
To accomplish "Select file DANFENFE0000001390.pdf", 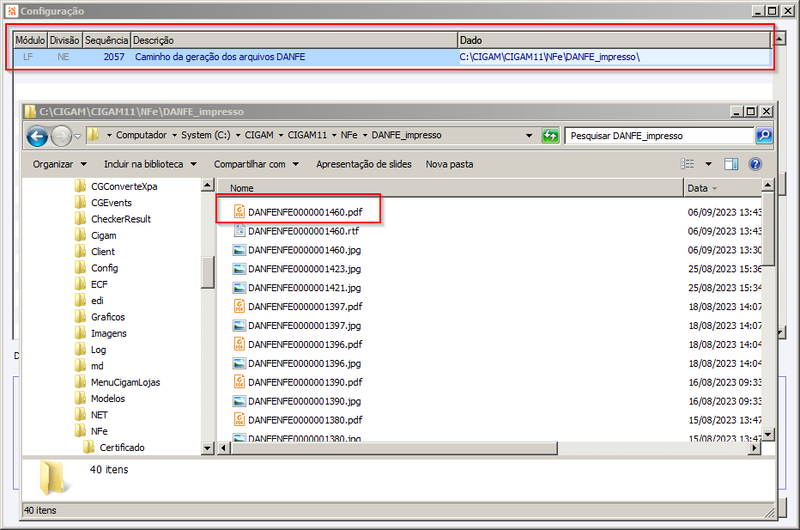I will (x=298, y=382).
